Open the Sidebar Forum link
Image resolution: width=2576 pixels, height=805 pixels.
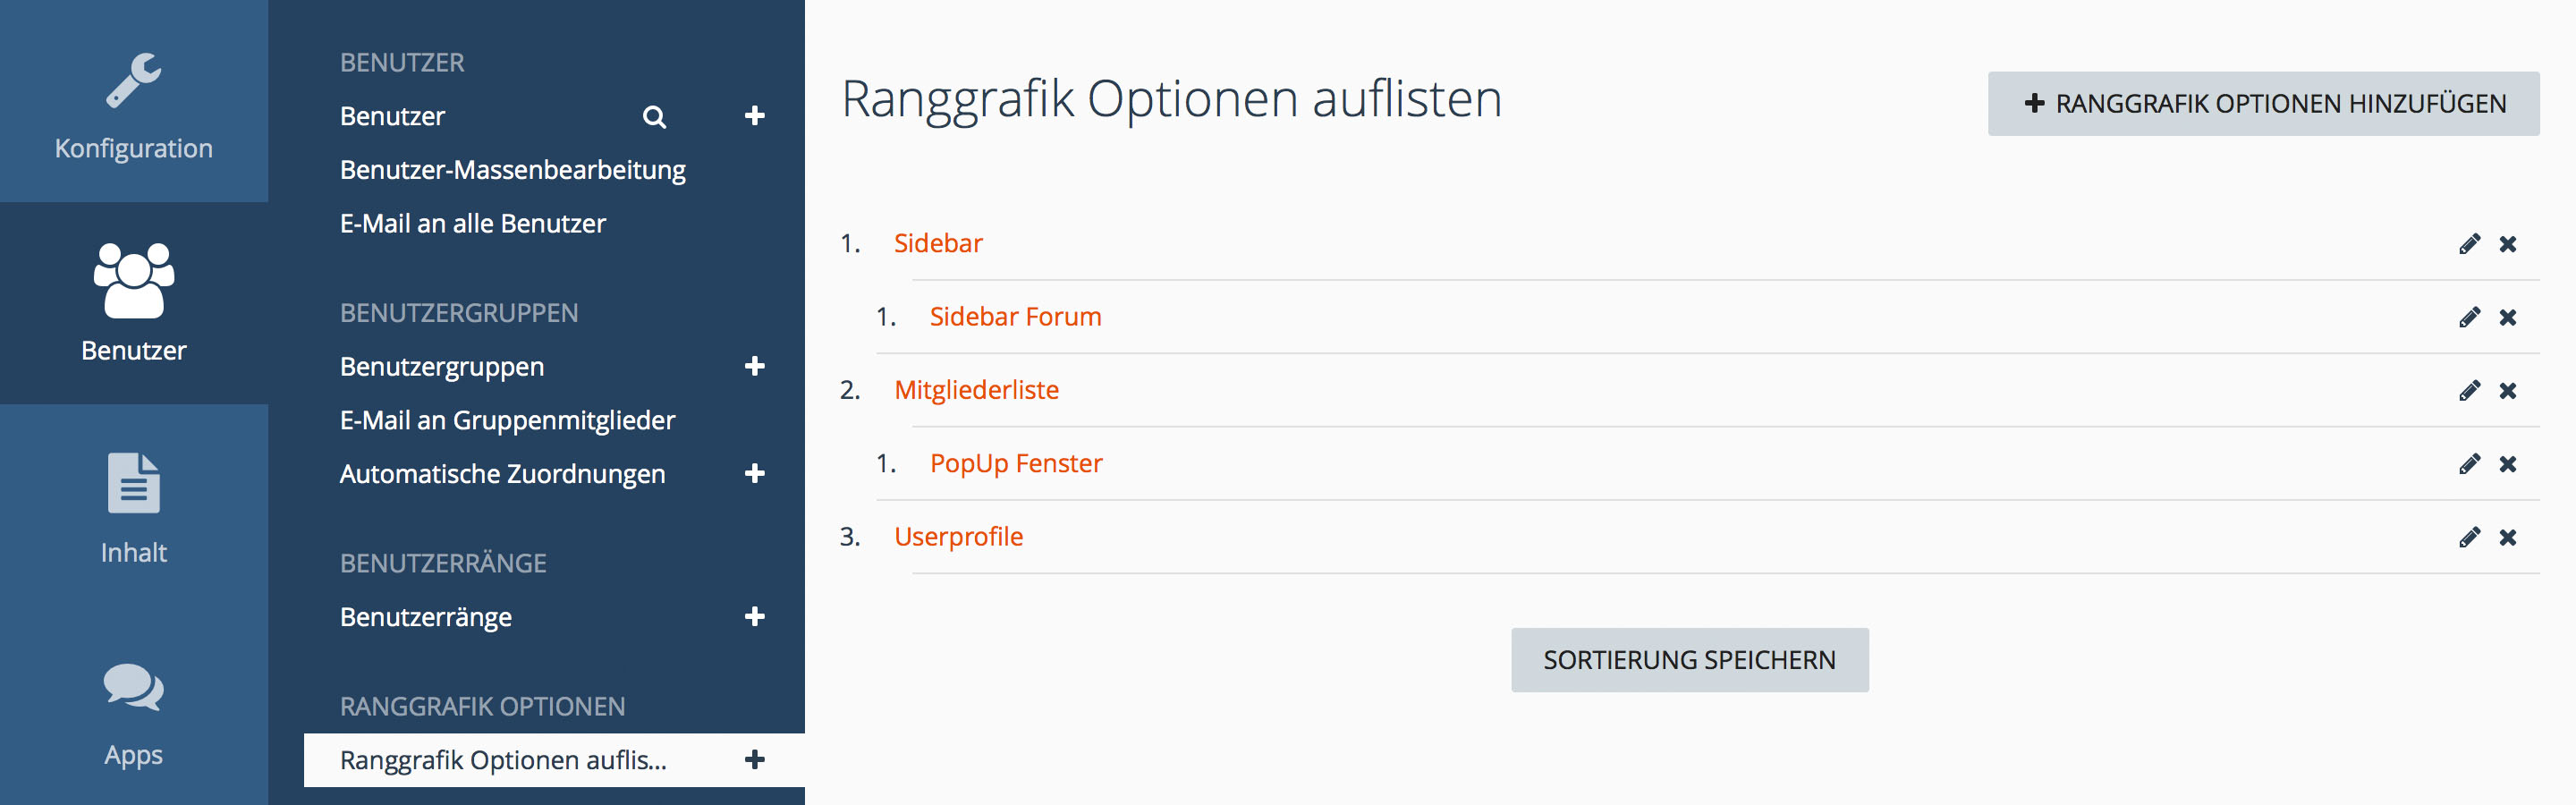click(1015, 317)
